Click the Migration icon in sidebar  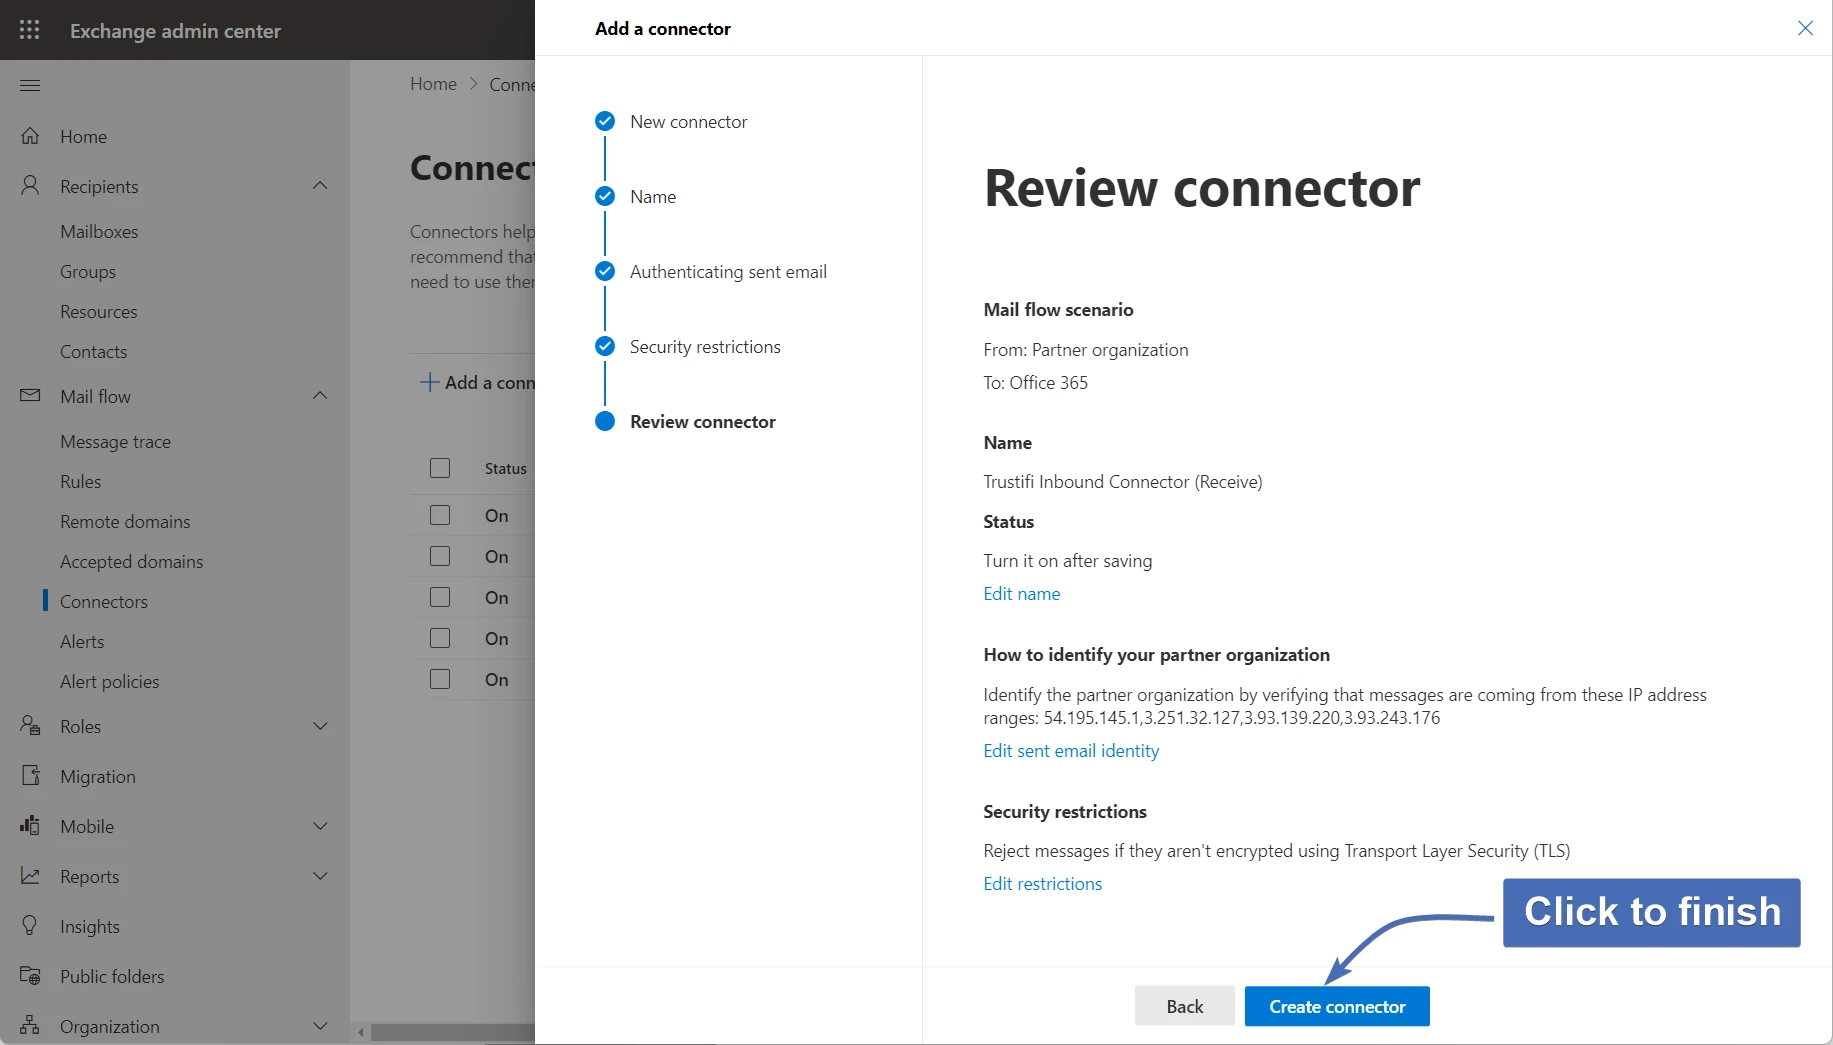click(30, 776)
